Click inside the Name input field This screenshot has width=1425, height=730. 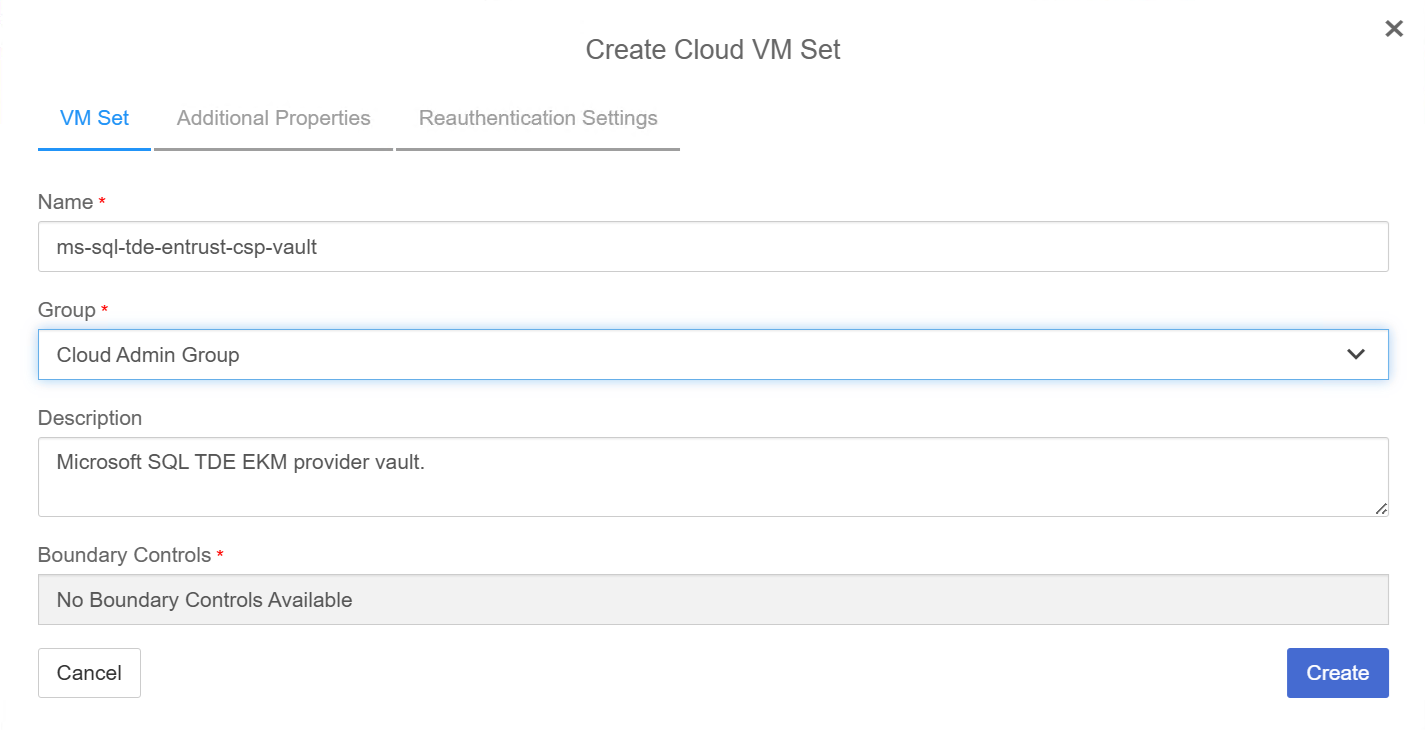point(700,246)
